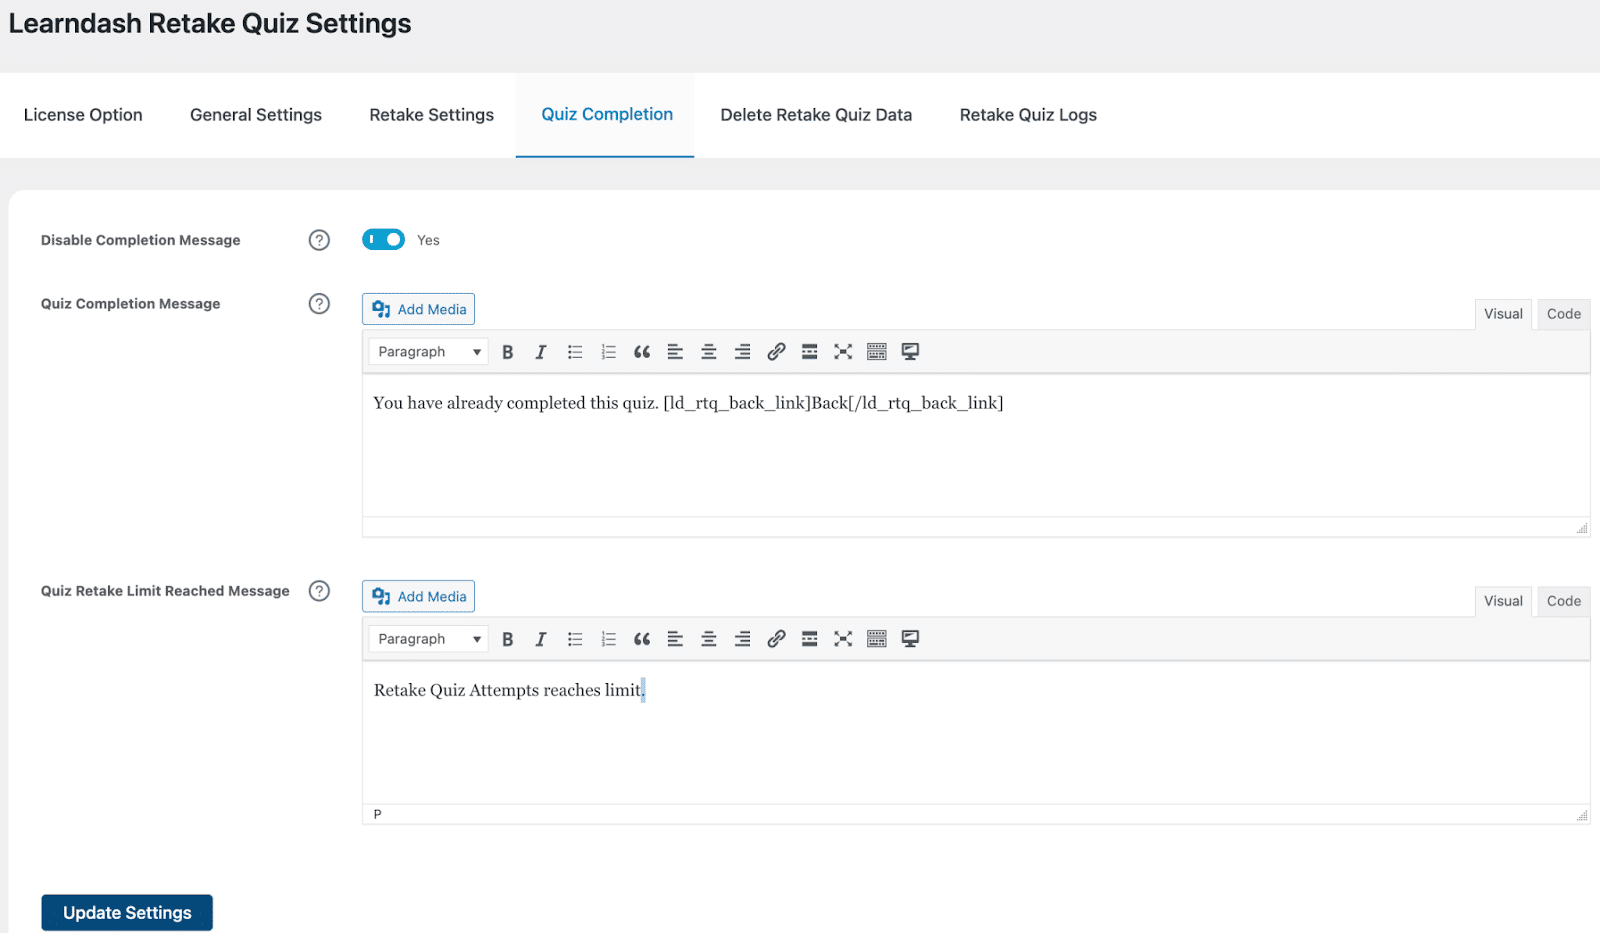
Task: Insert numbered list in Retake Limit Reached editor
Action: [608, 639]
